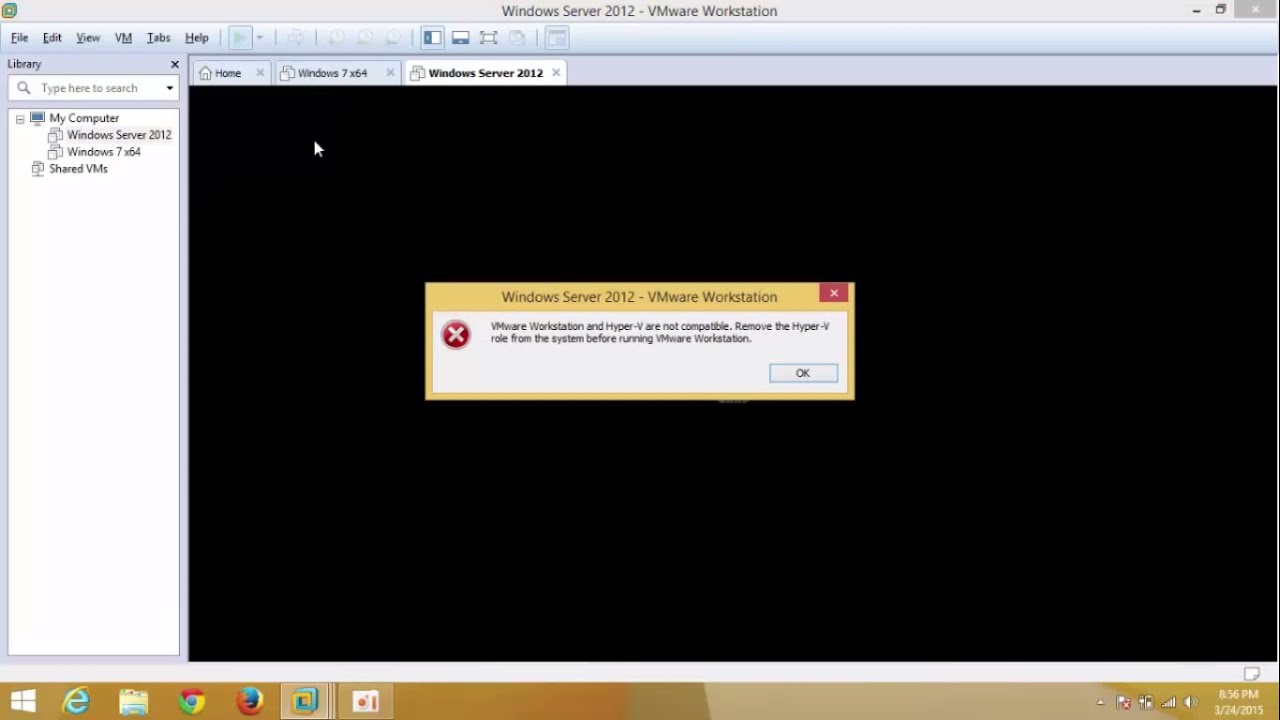Screen dimensions: 1280x720
Task: Click the message log icon in status bar
Action: (x=1251, y=673)
